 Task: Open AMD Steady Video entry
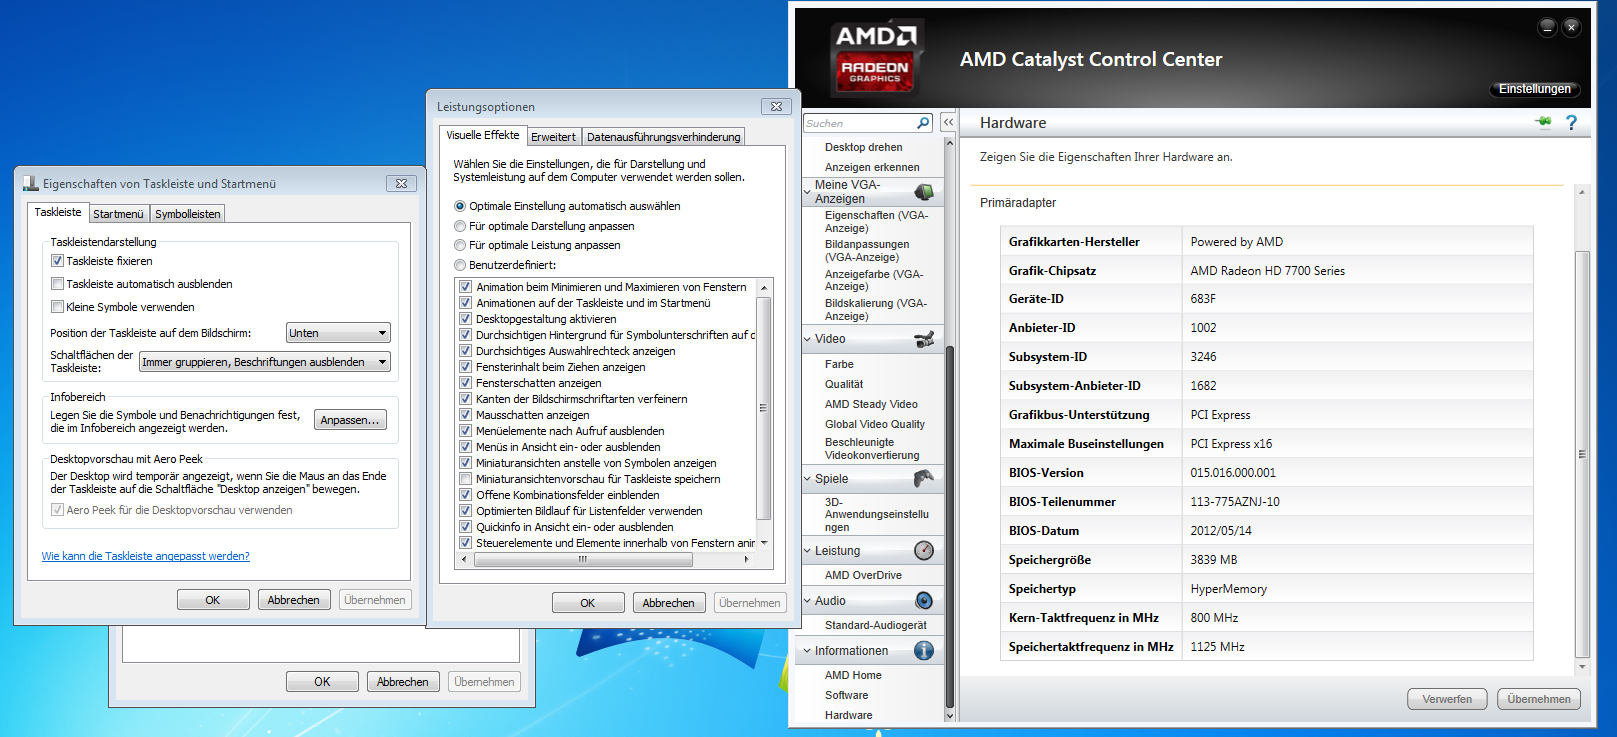coord(871,404)
